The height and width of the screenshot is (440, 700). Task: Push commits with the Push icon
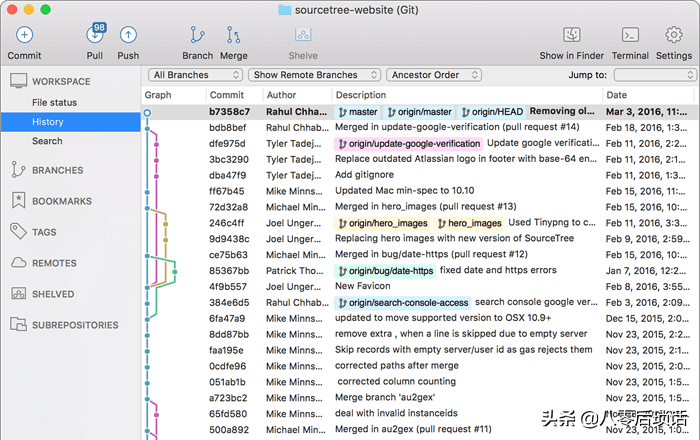click(128, 35)
